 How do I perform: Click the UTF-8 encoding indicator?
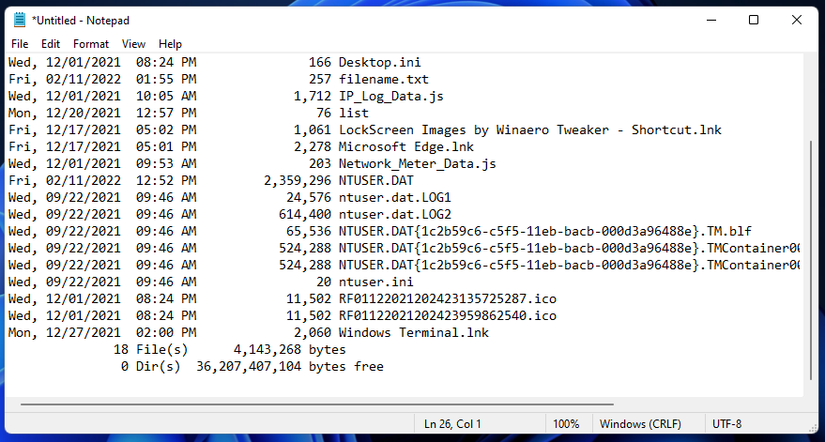coord(727,425)
